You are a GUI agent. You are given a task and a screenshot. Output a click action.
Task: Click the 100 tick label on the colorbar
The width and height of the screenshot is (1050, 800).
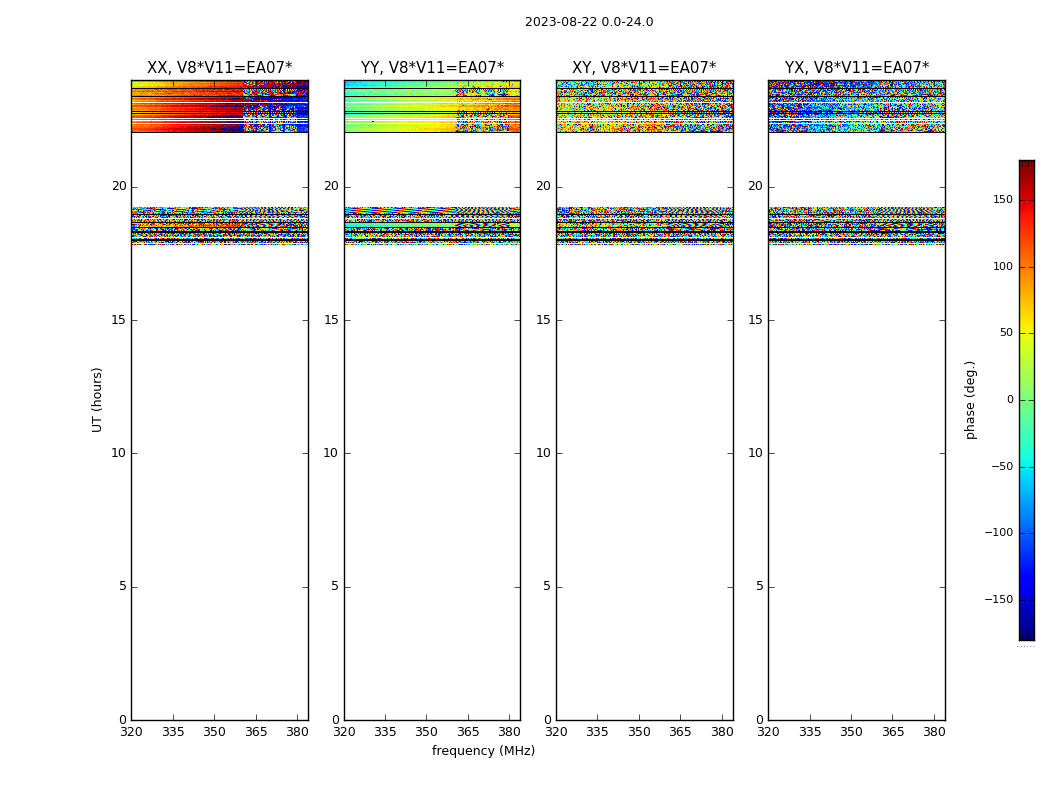pyautogui.click(x=1003, y=266)
